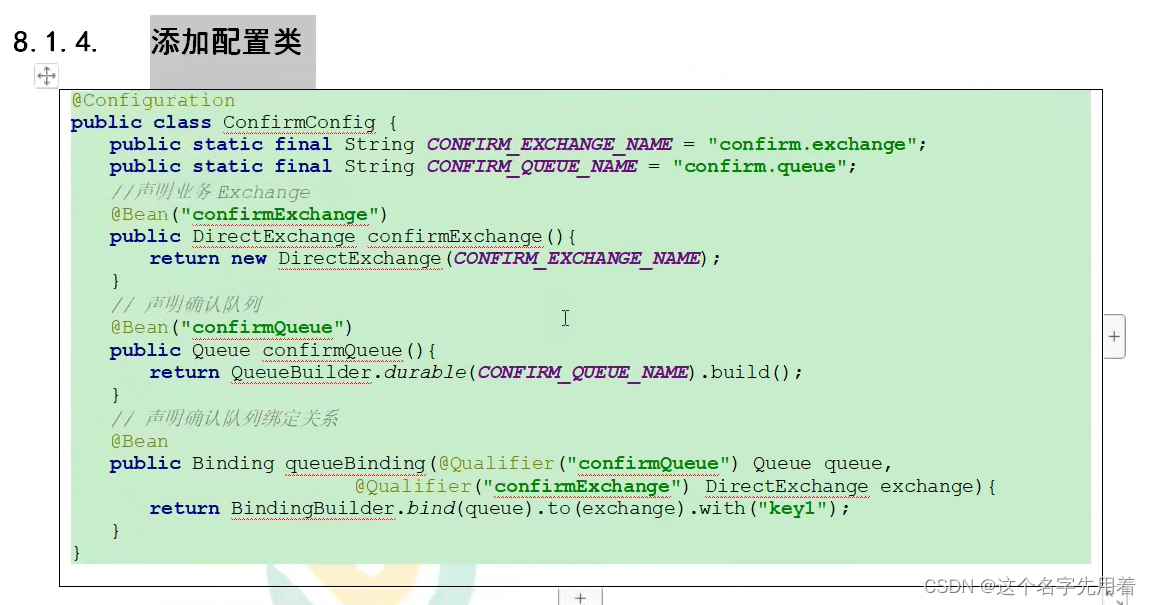Screen dimensions: 1151x605
Task: Click the constant CONFIRM_EXCHANGE_NAME declaration
Action: click(x=549, y=145)
